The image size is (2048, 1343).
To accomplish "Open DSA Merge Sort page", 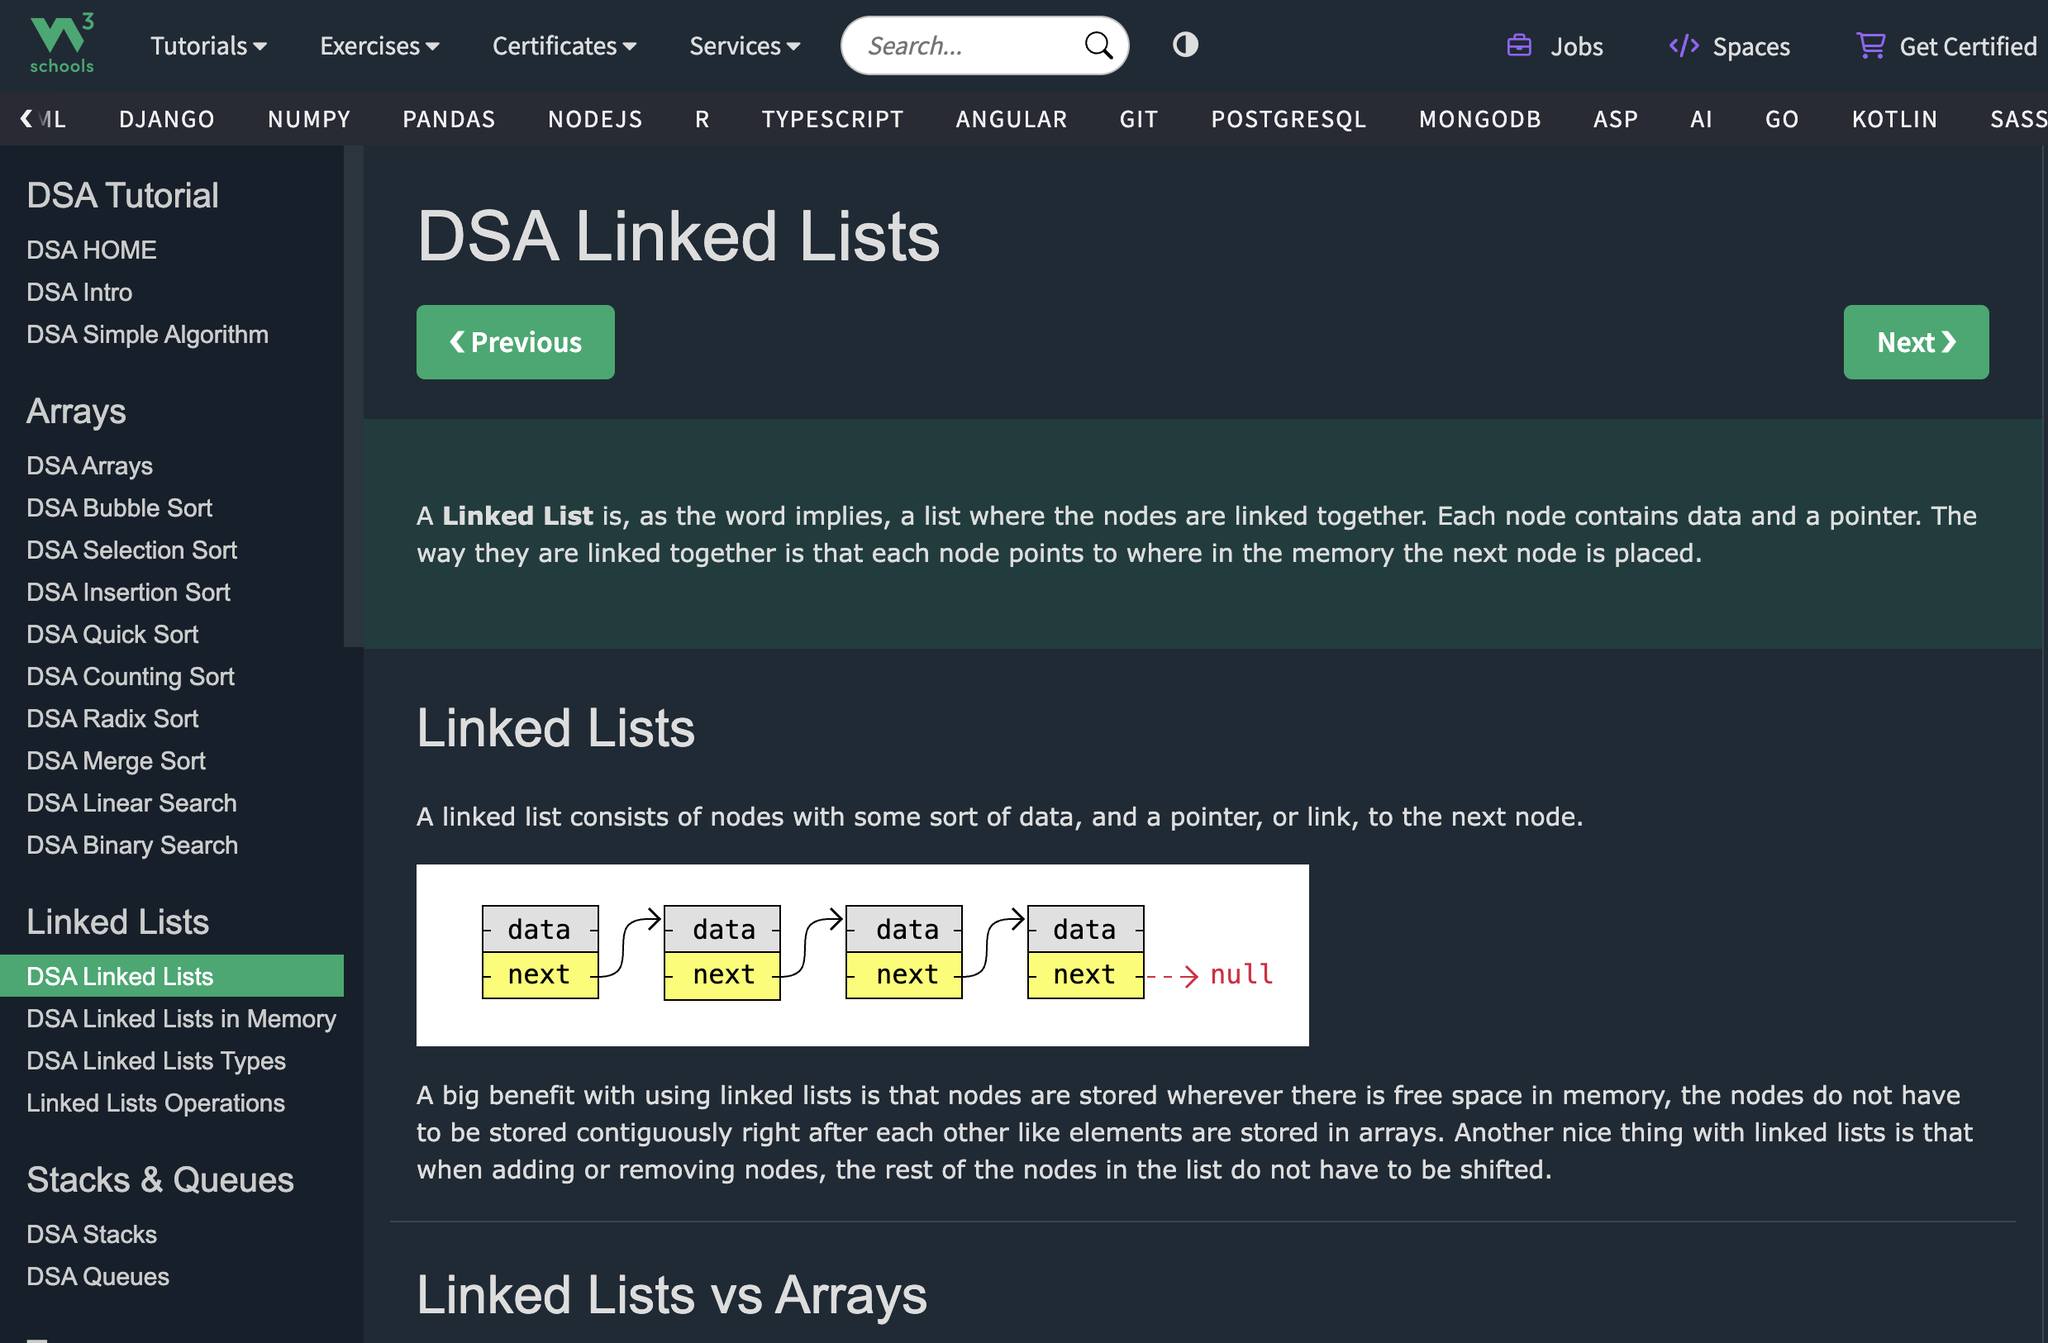I will tap(116, 761).
